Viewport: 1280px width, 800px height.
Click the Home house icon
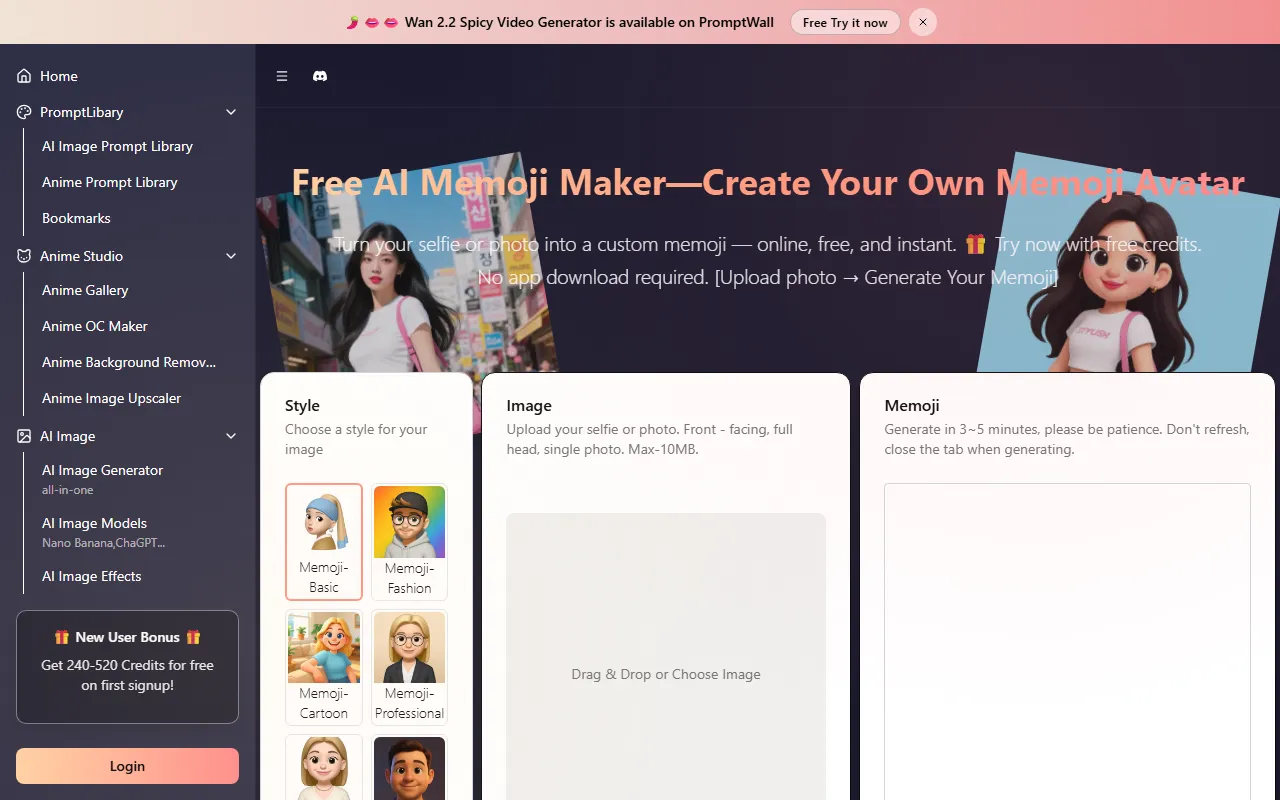click(x=24, y=76)
